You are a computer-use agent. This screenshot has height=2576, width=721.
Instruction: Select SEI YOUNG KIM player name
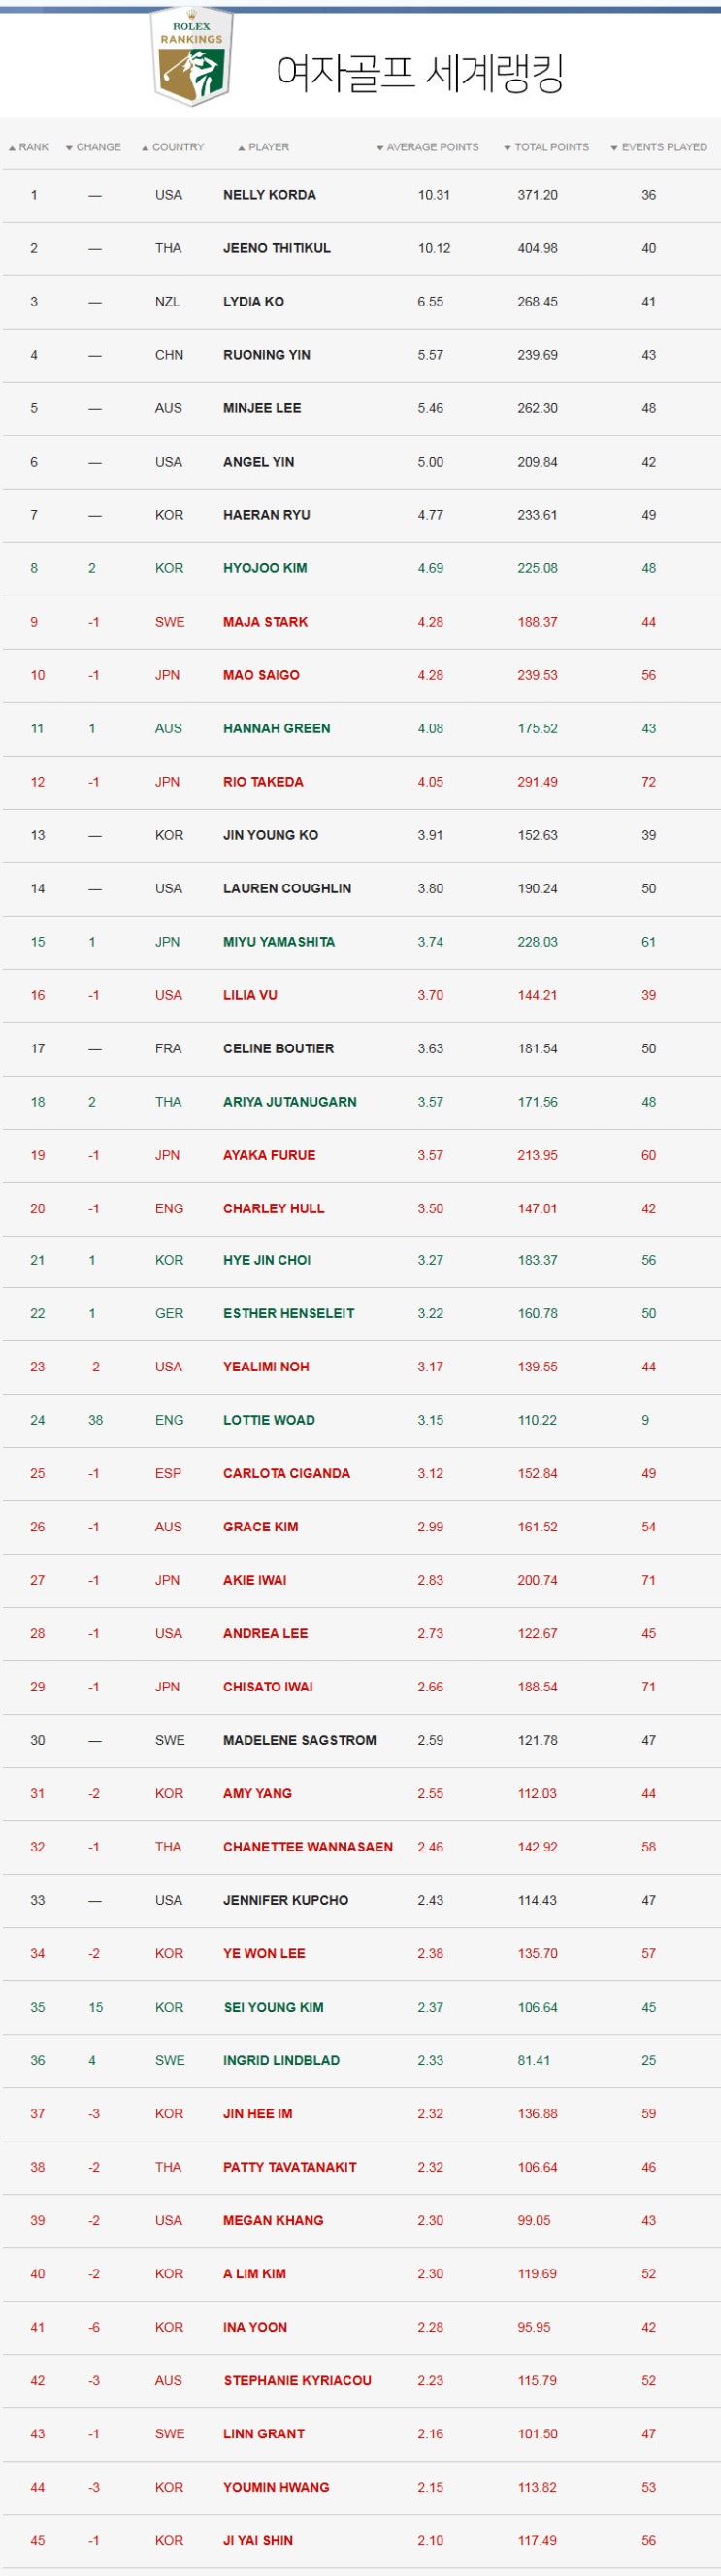(x=273, y=2007)
